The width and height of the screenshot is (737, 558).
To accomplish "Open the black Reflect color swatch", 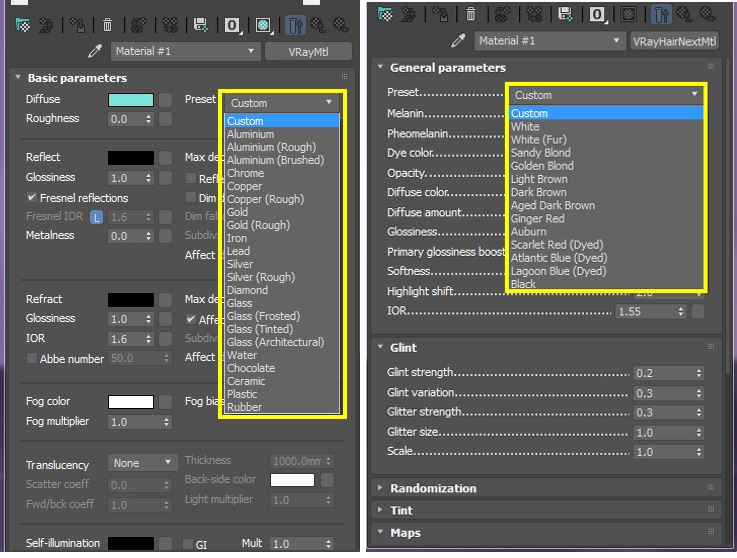I will click(x=131, y=158).
